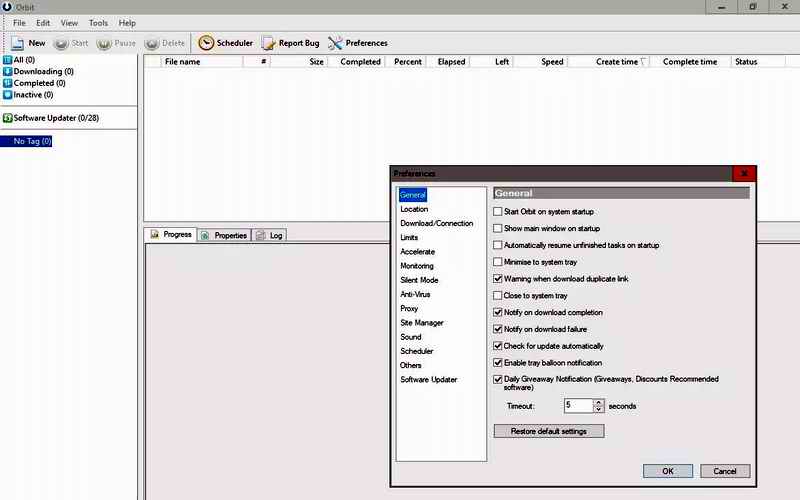
Task: Open the Software Updater sidebar item
Action: pyautogui.click(x=55, y=118)
